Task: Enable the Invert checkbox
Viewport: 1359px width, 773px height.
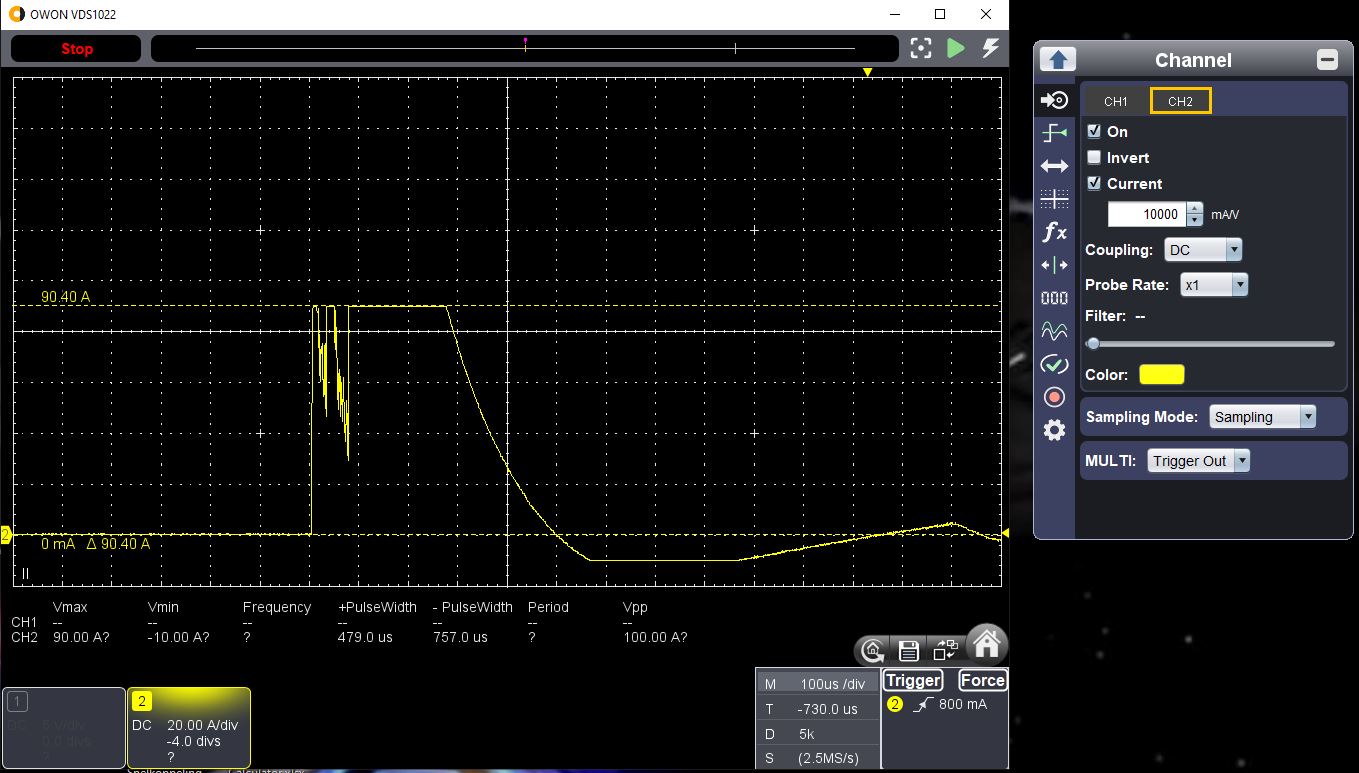Action: click(1094, 157)
